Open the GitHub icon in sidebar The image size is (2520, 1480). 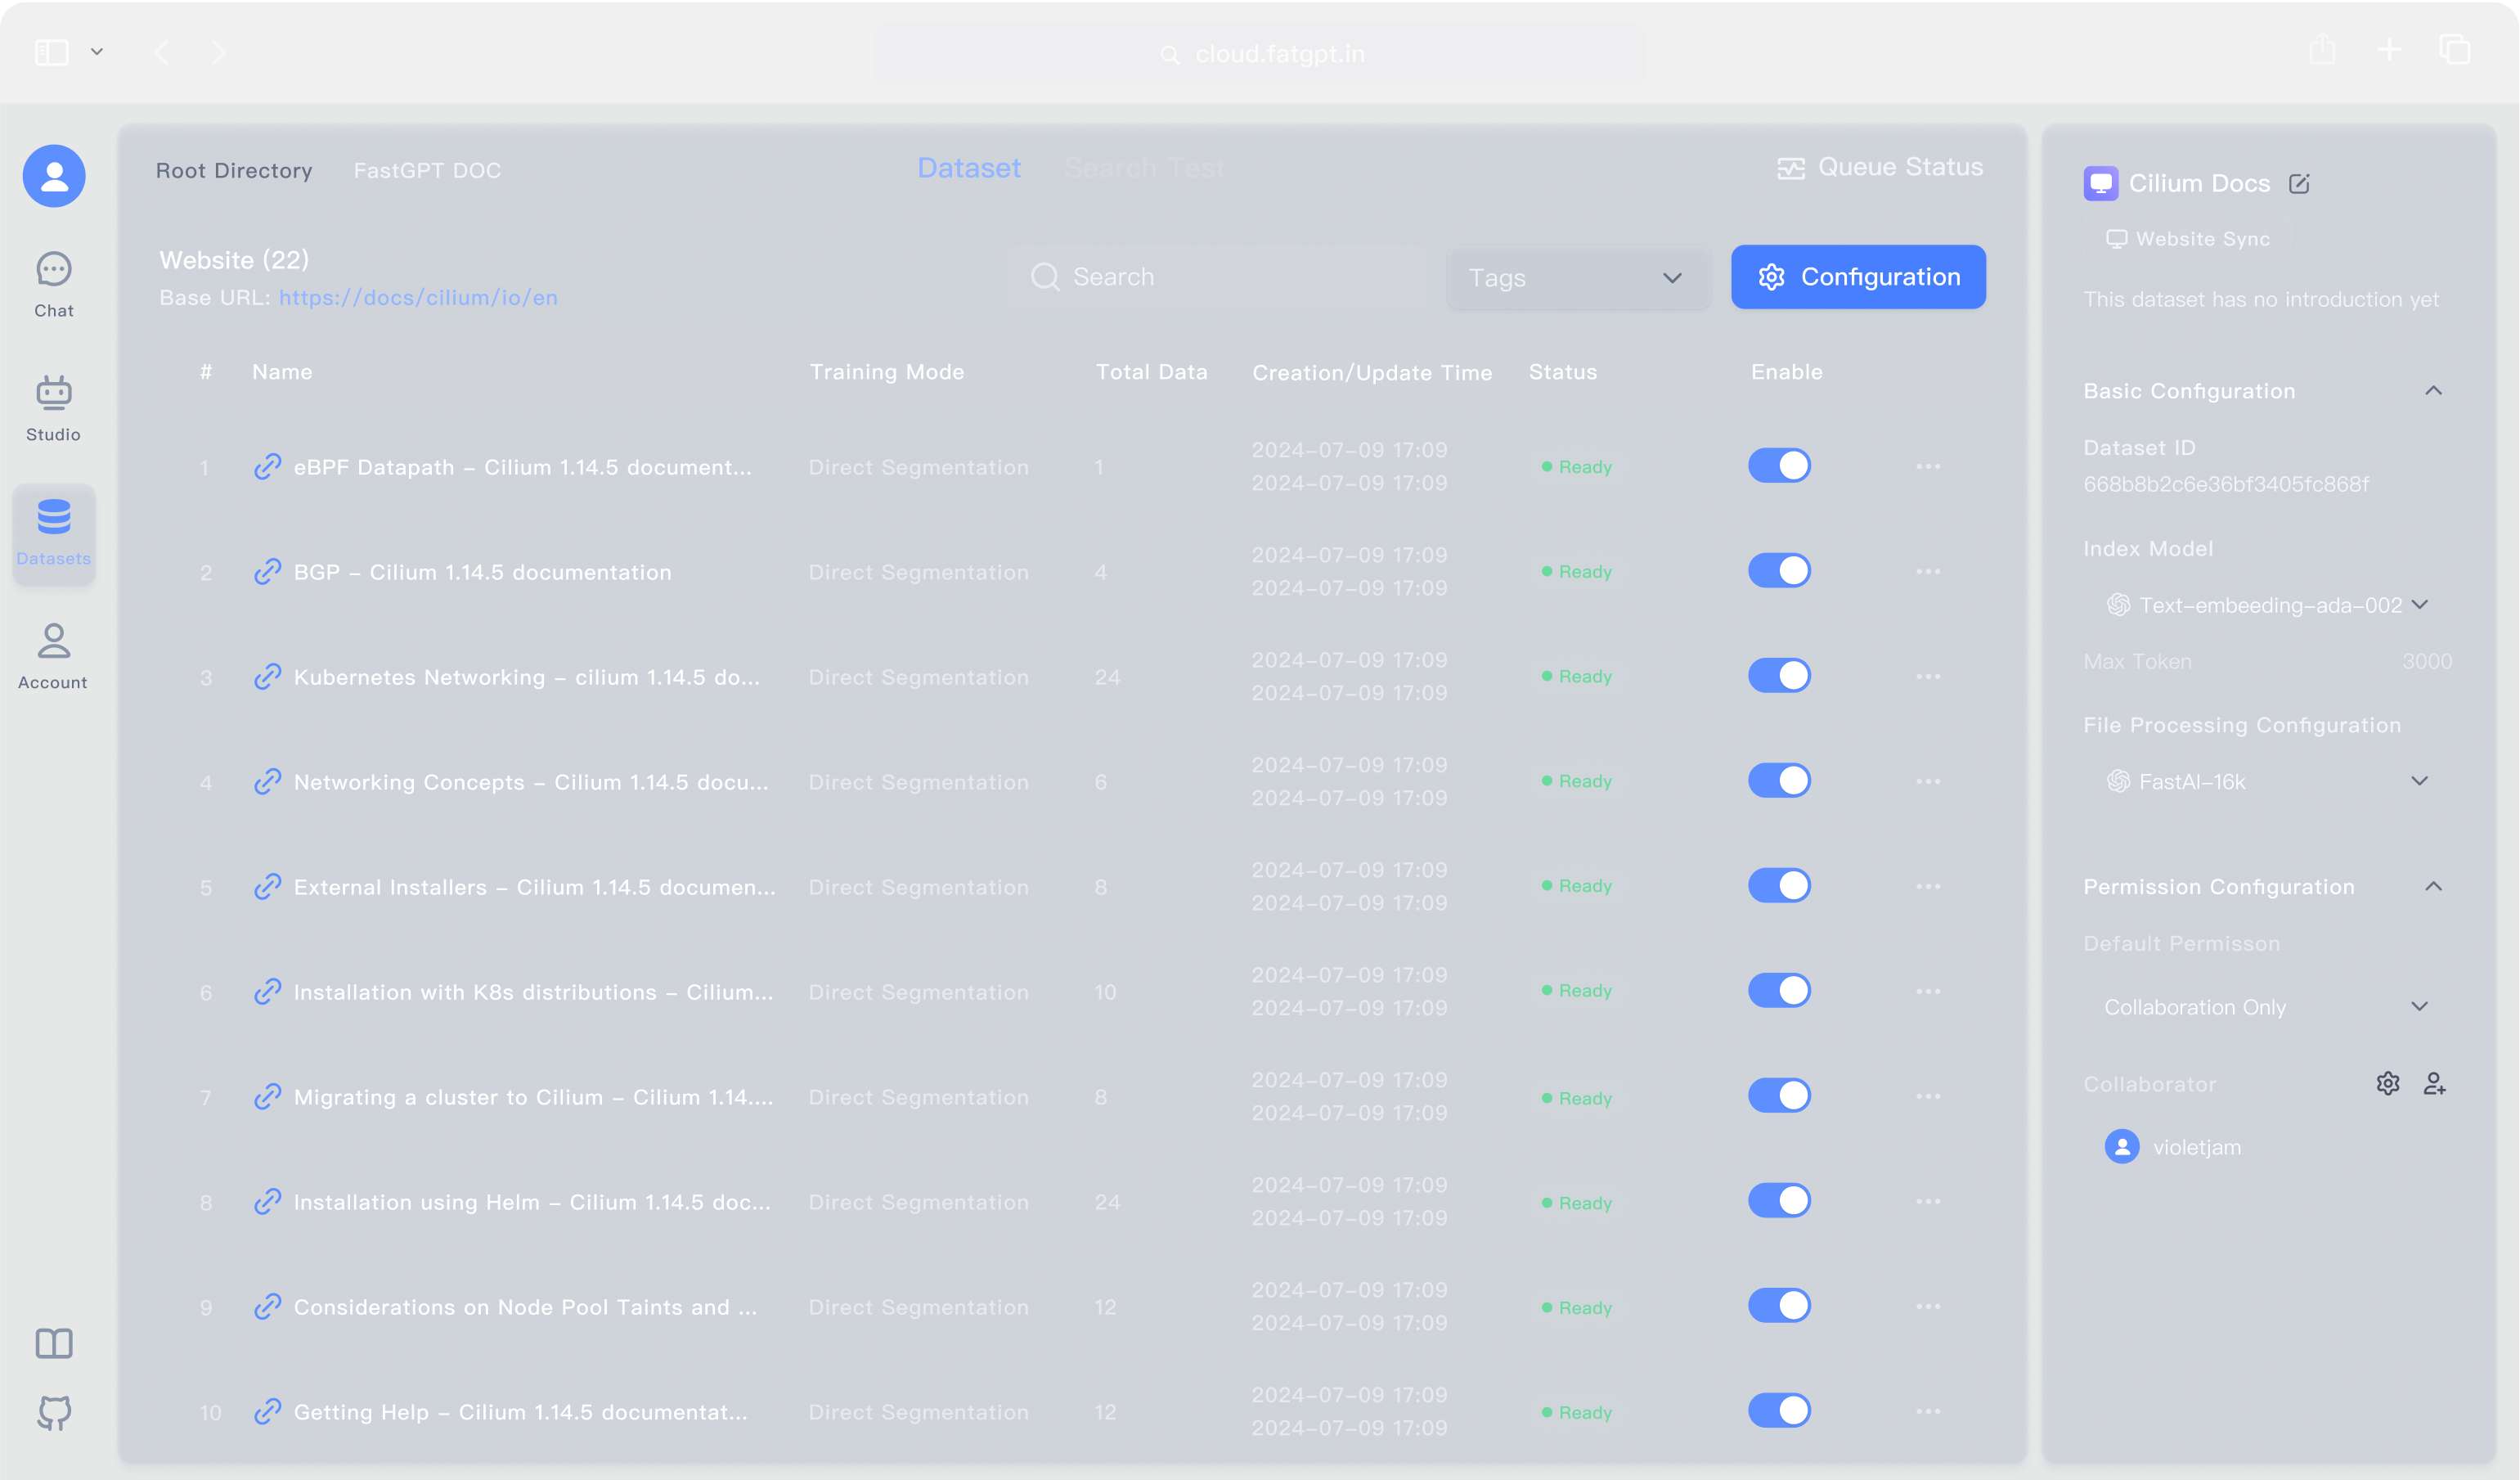54,1412
